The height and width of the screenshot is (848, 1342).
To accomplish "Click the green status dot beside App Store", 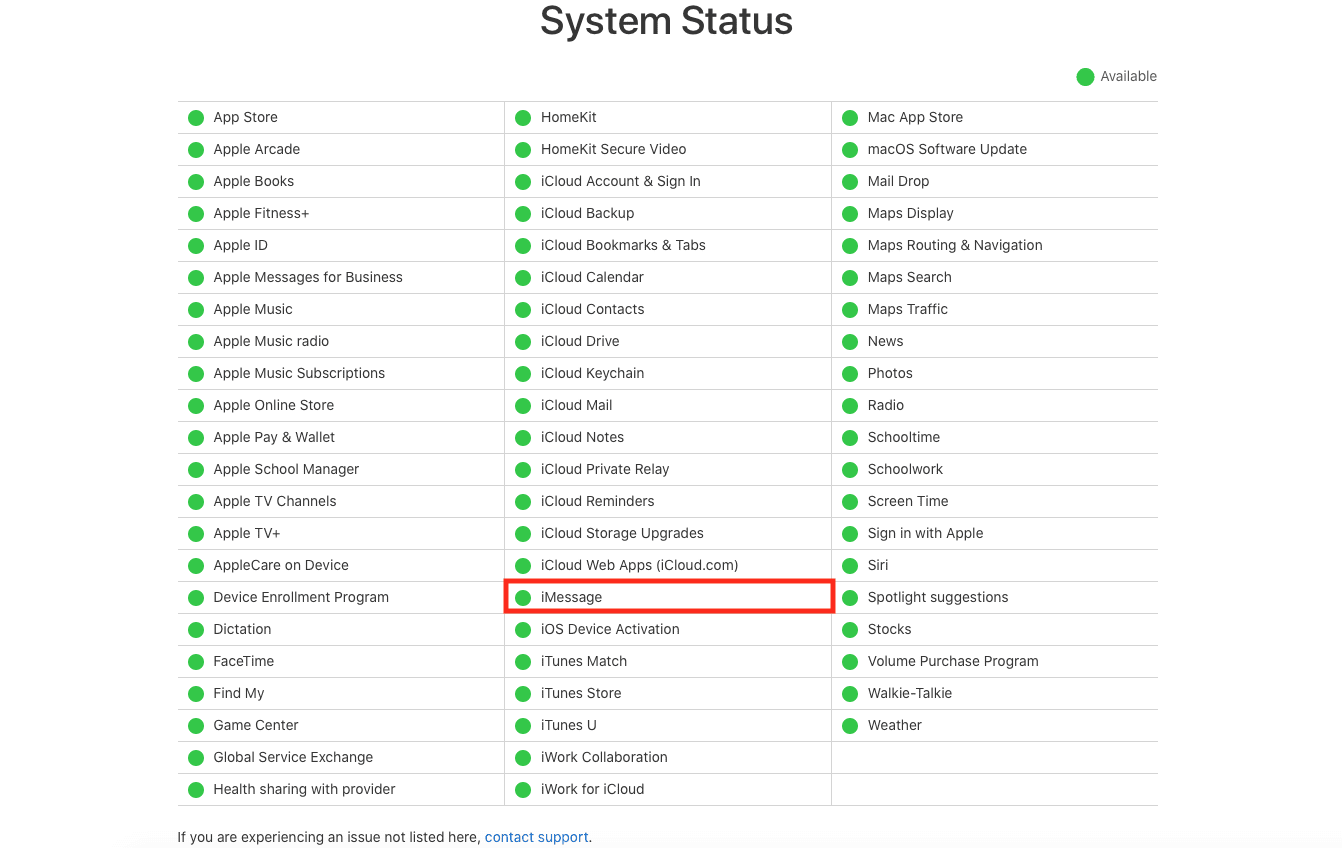I will pos(196,118).
